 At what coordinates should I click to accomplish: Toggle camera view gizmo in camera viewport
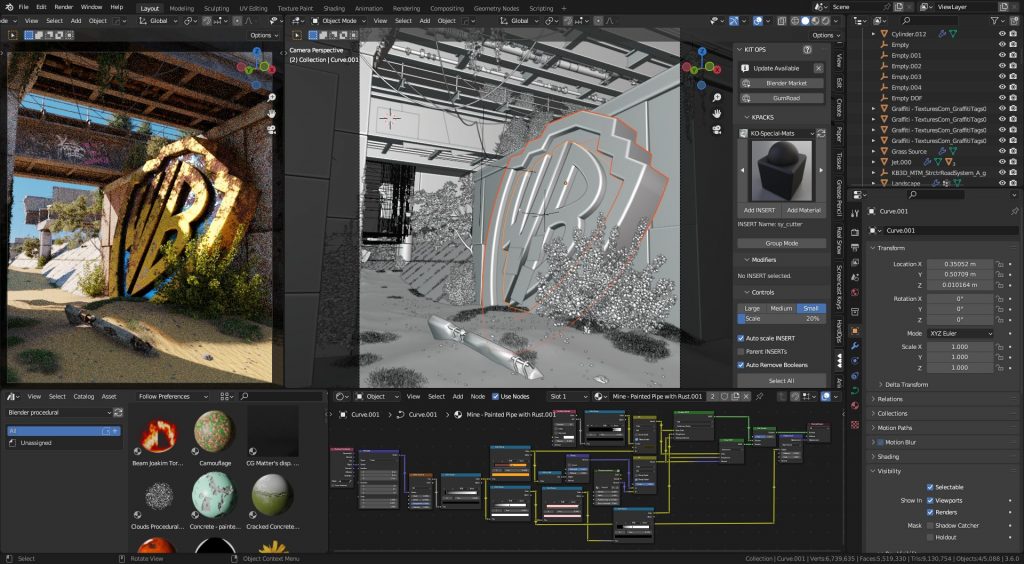716,129
